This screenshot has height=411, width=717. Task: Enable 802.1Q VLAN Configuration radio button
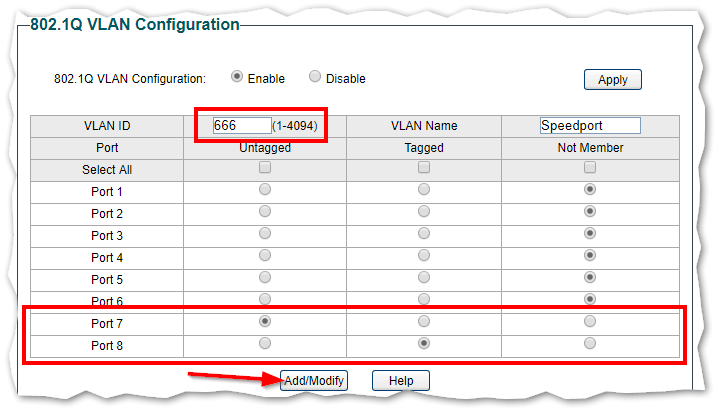(x=237, y=77)
